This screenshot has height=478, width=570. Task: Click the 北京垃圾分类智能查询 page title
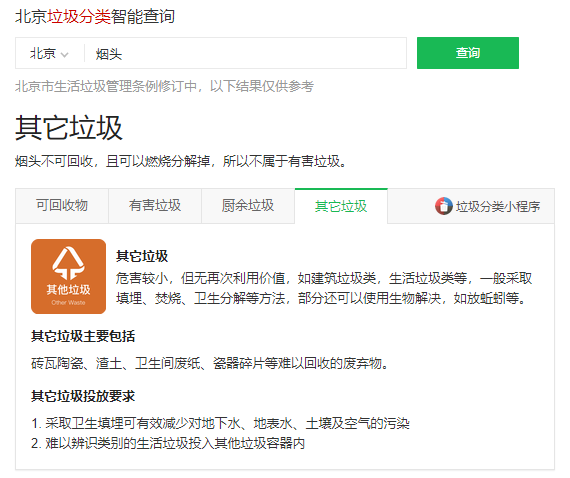pos(95,16)
